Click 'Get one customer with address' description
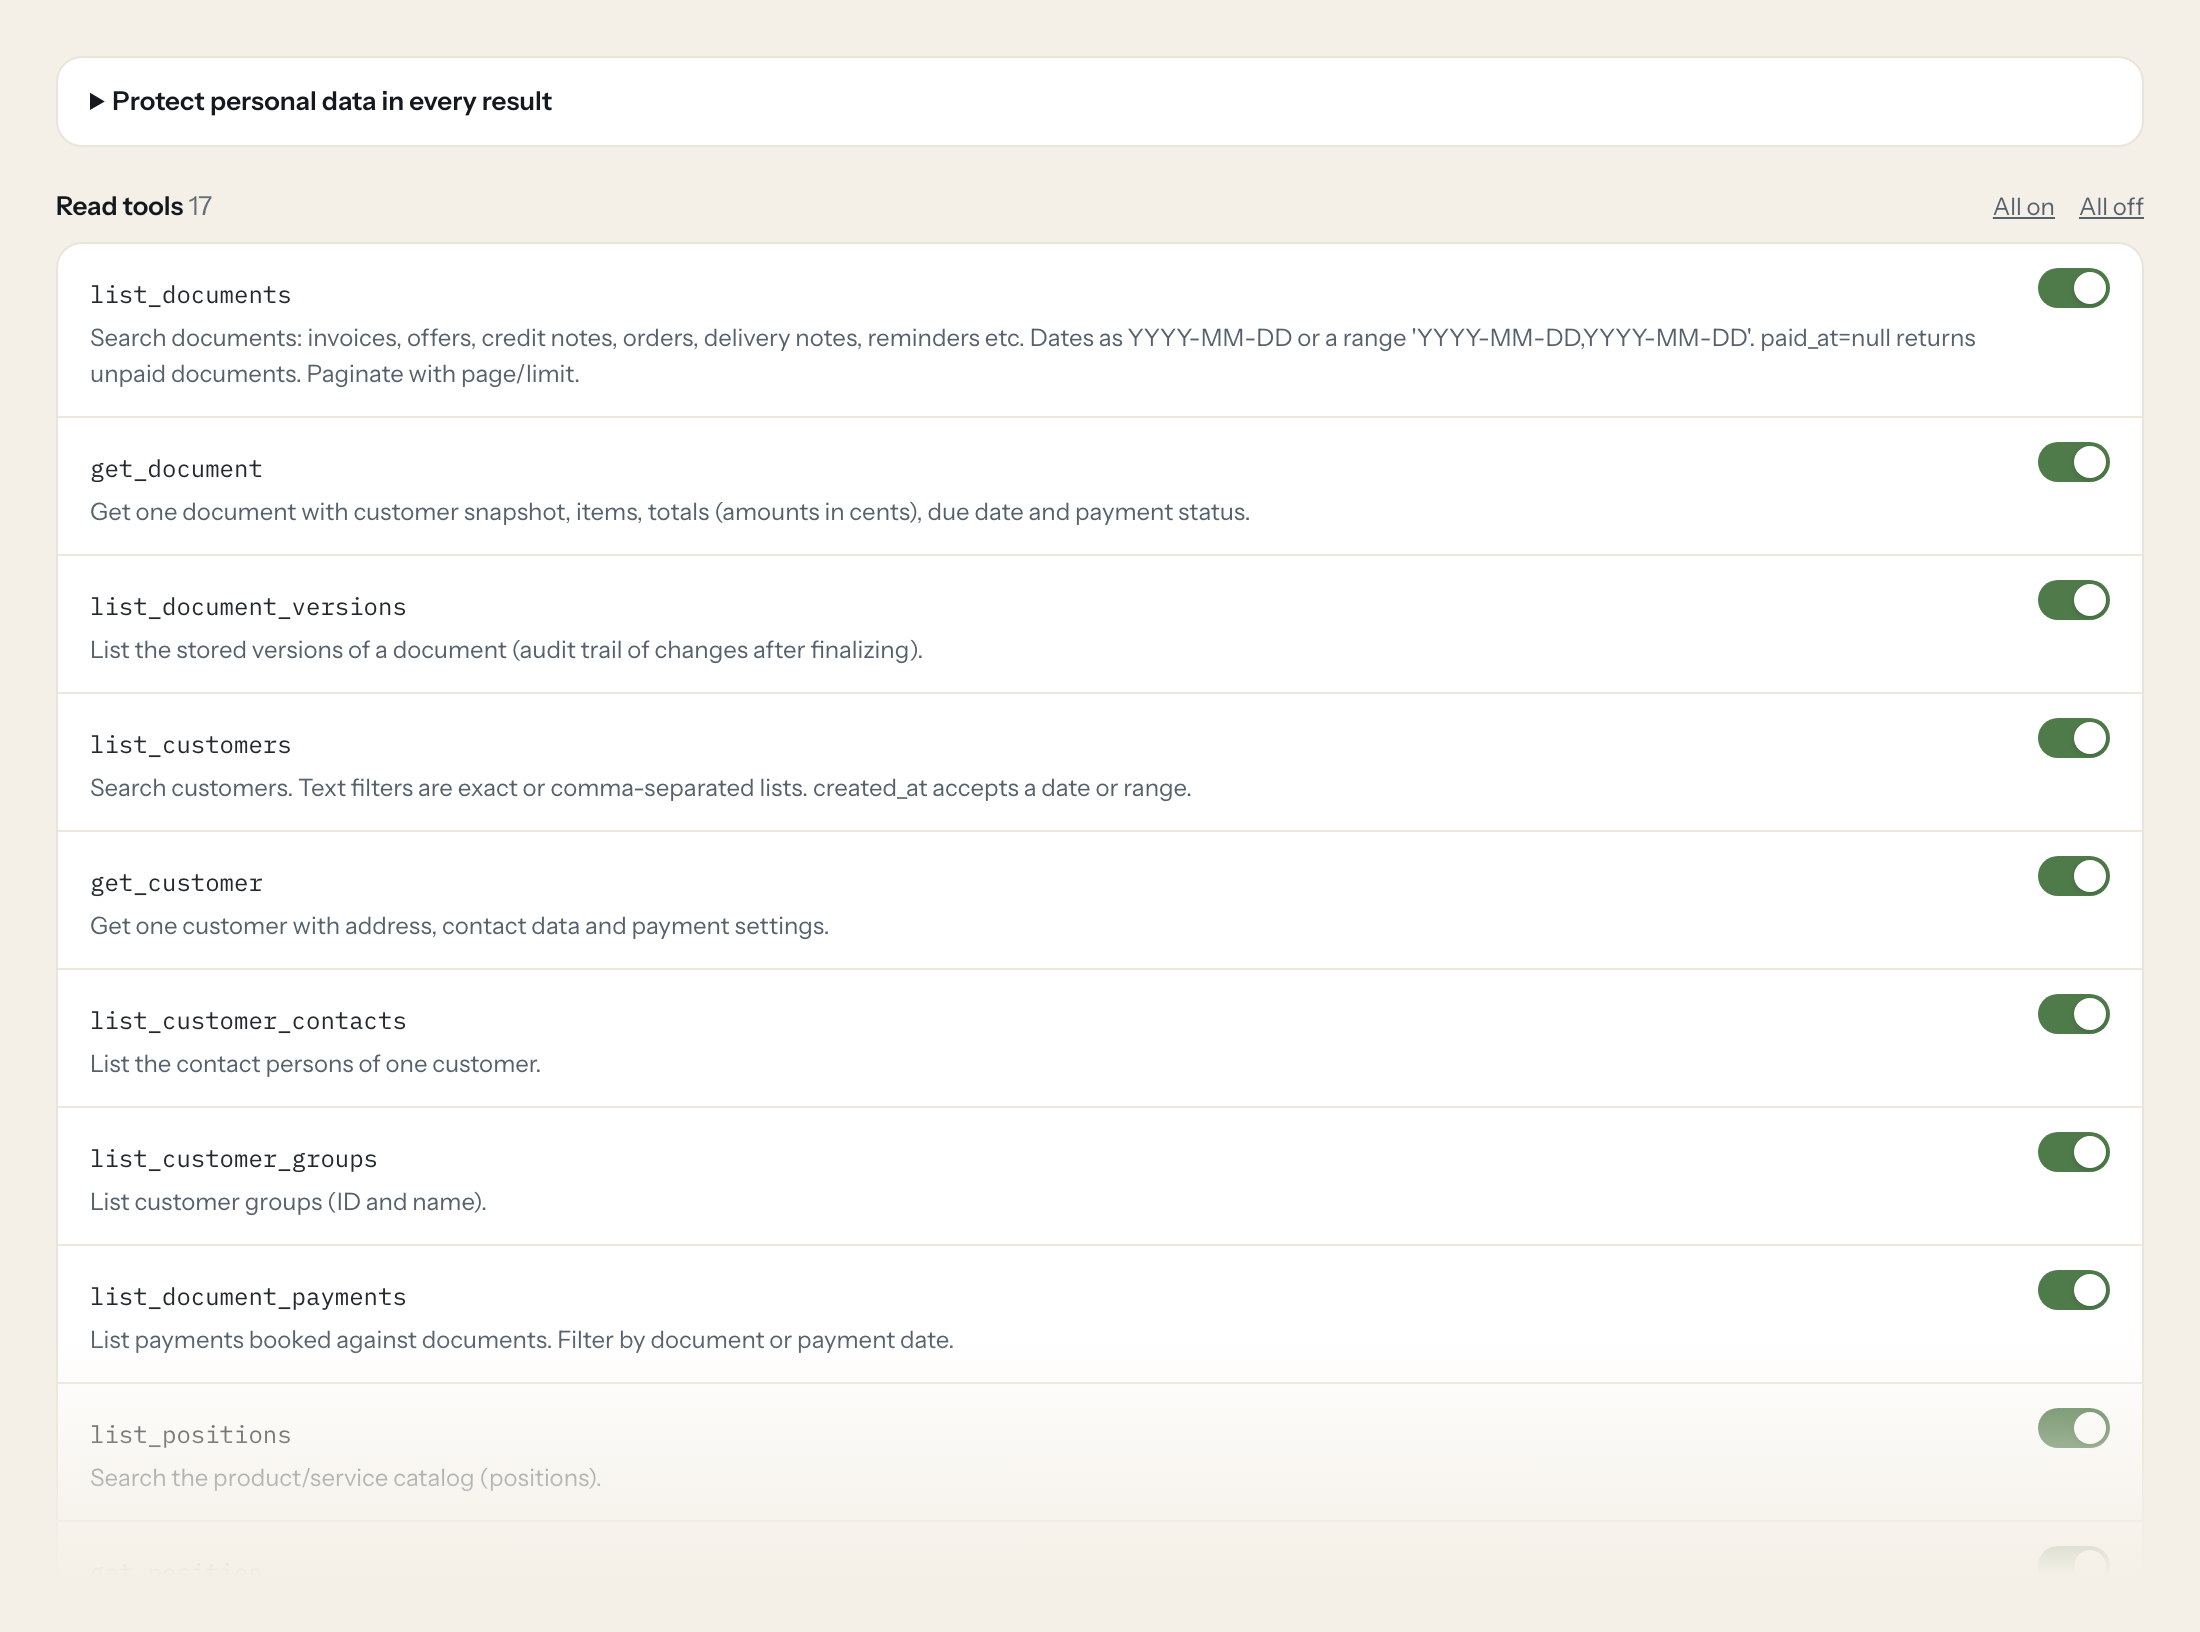This screenshot has width=2200, height=1632. pyautogui.click(x=459, y=926)
